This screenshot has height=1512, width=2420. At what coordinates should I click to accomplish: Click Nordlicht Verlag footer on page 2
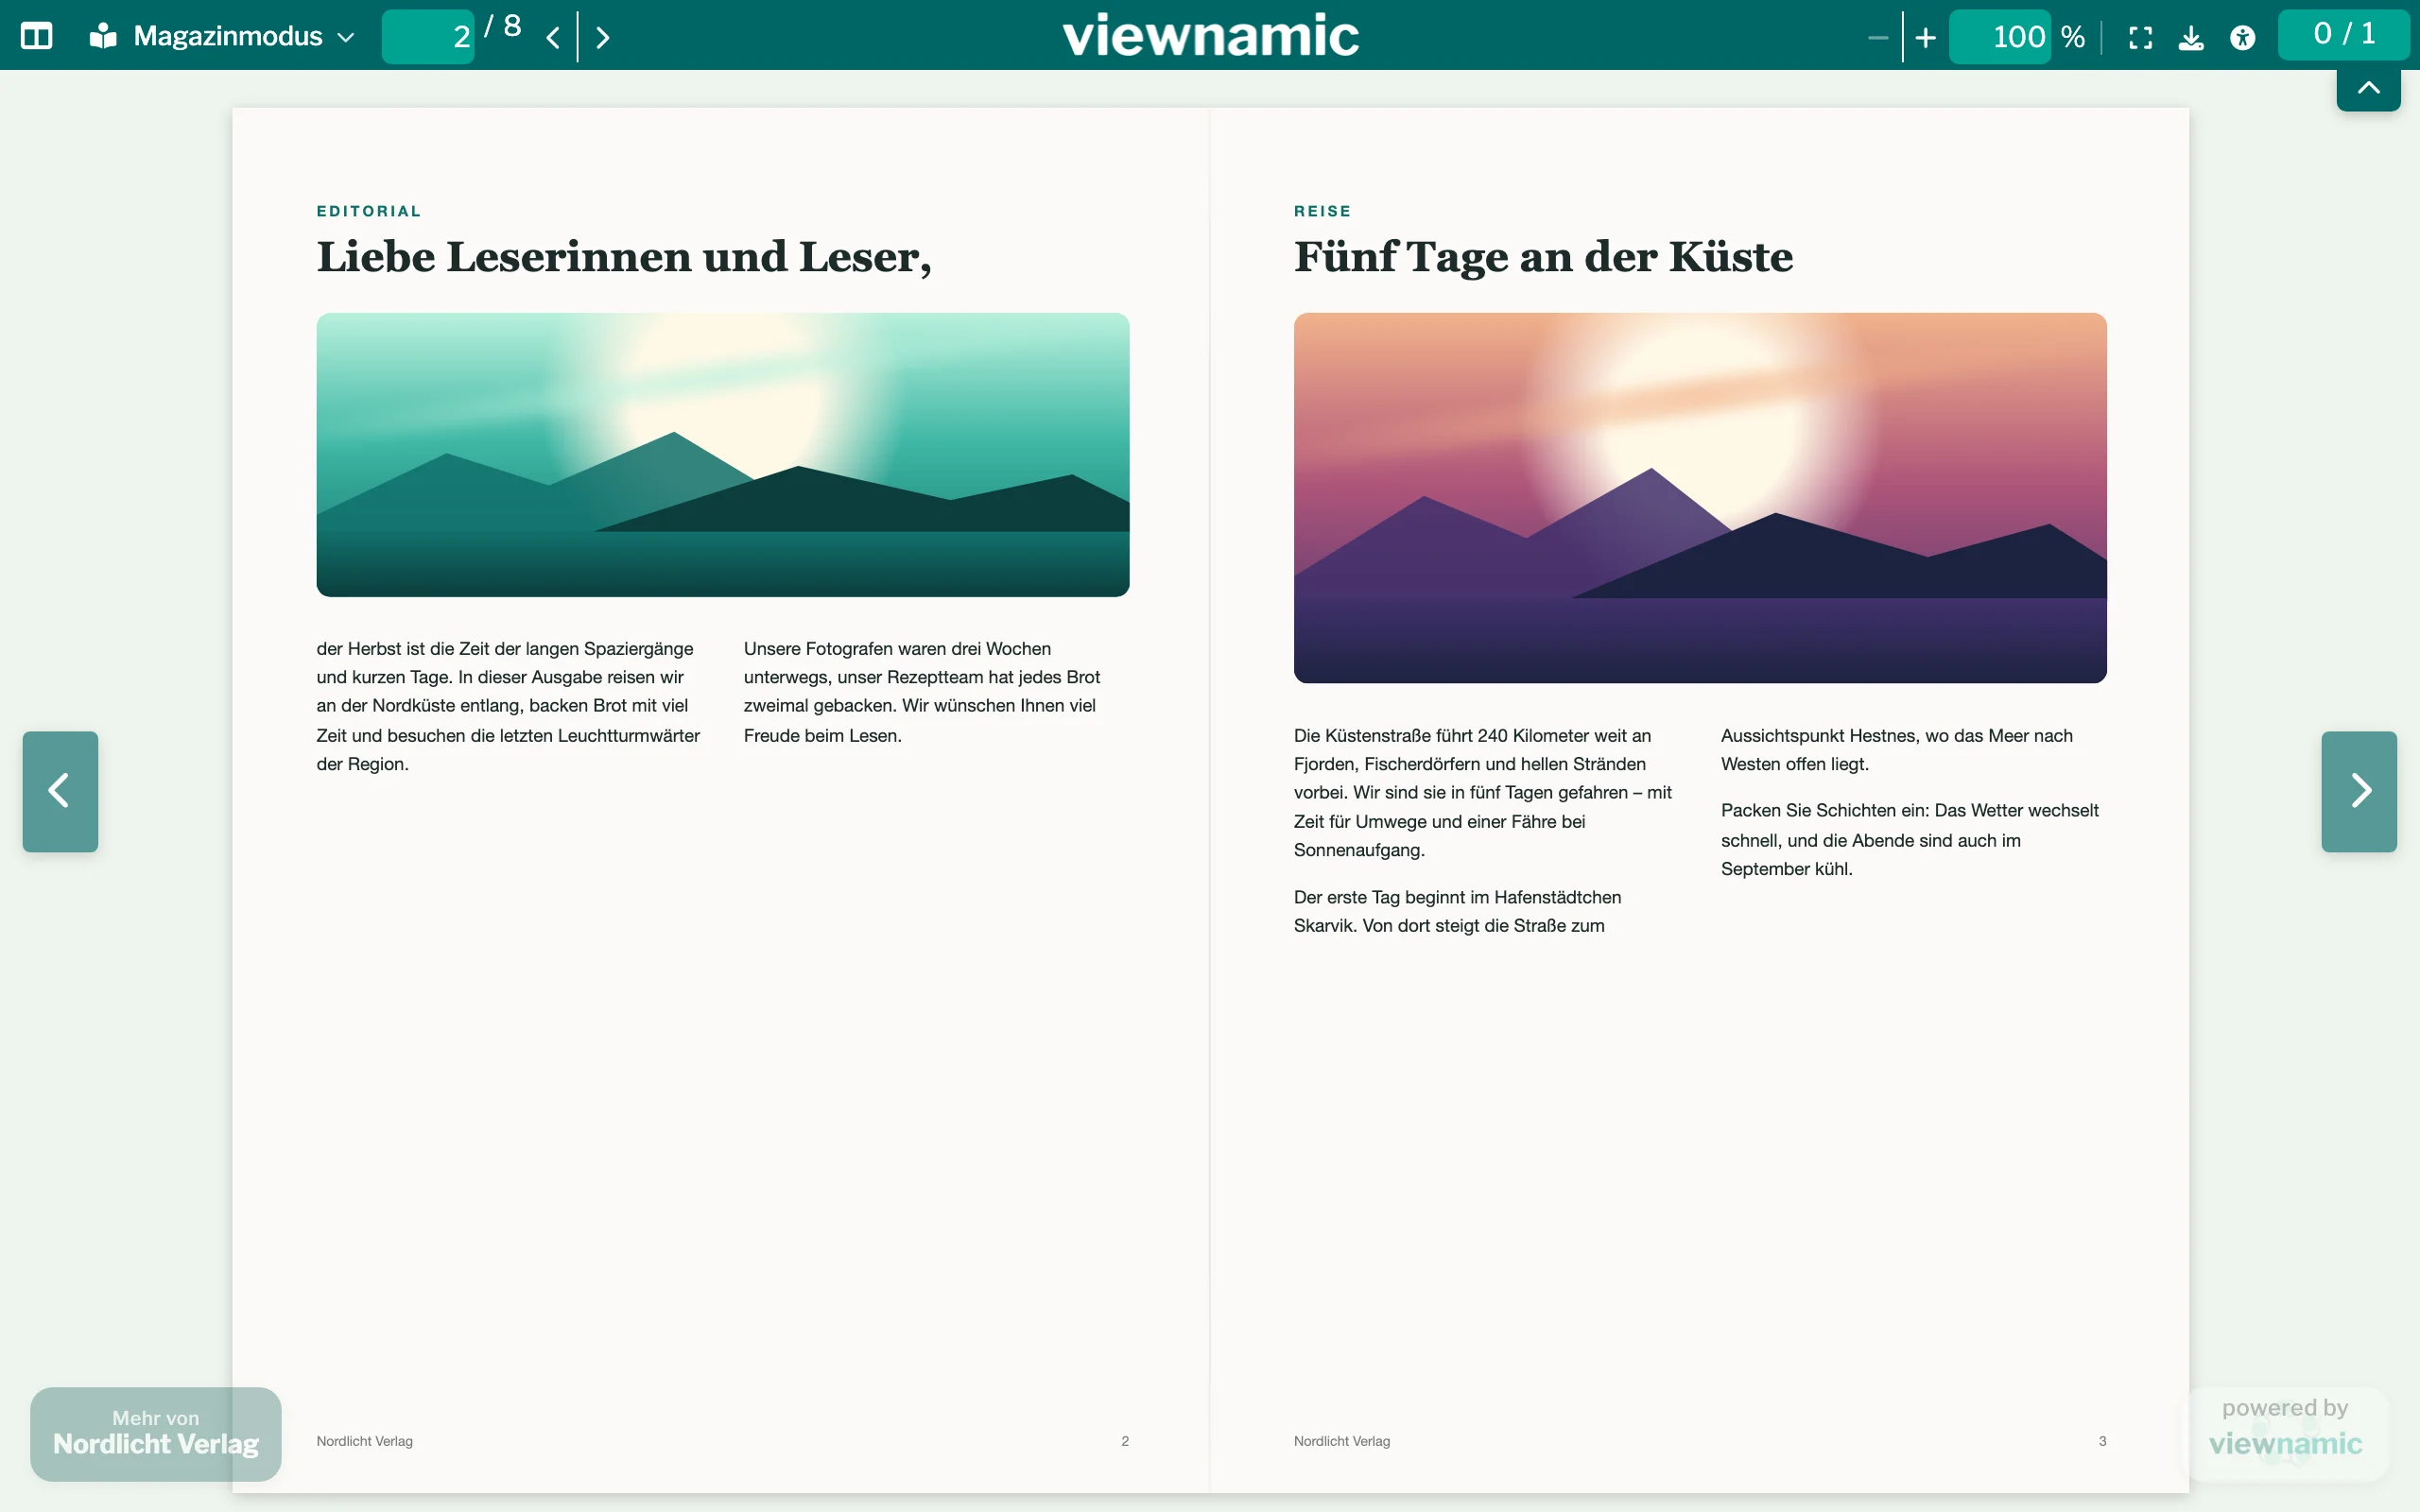[365, 1441]
